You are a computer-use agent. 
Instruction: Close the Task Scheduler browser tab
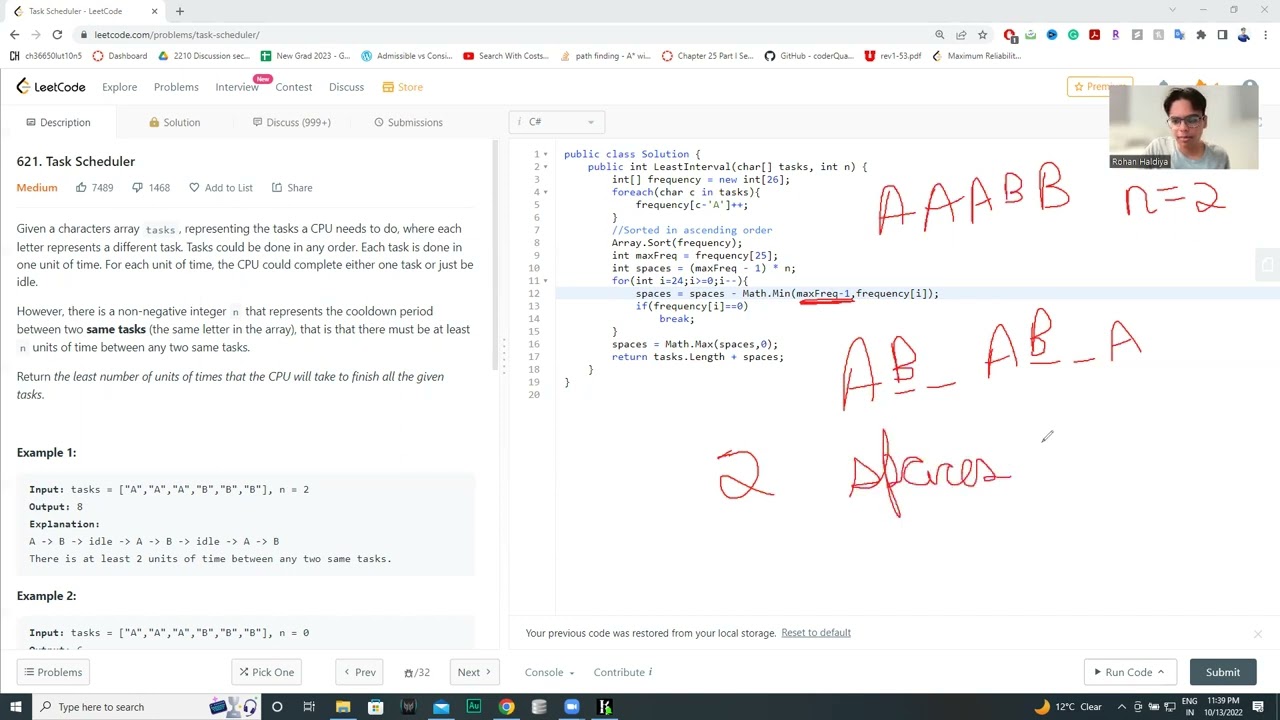[x=154, y=11]
